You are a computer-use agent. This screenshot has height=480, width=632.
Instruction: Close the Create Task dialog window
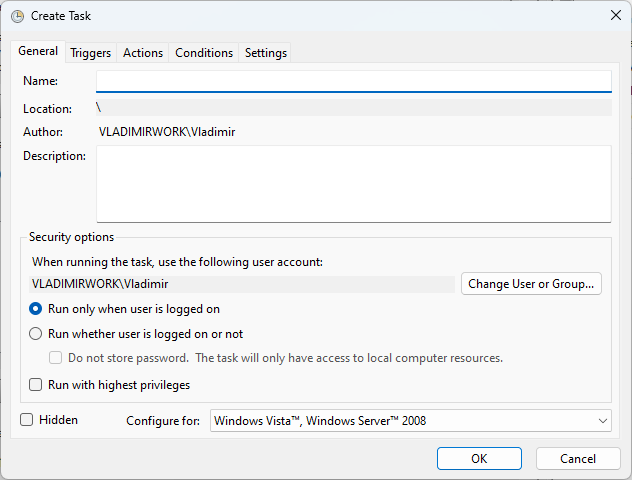point(613,16)
